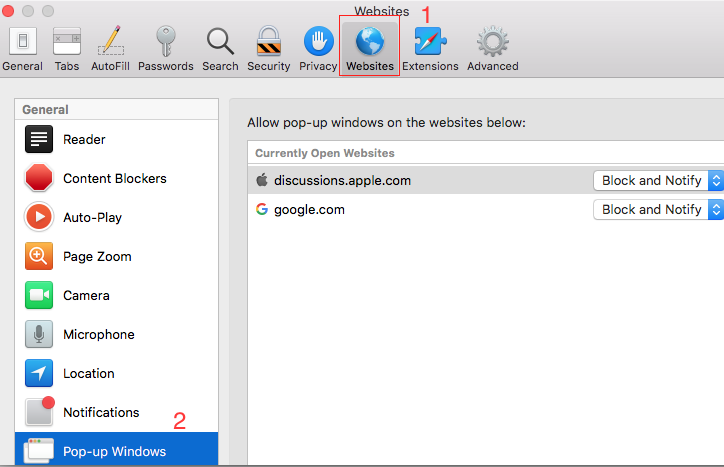Select Location in the sidebar
This screenshot has width=724, height=467.
(x=116, y=373)
